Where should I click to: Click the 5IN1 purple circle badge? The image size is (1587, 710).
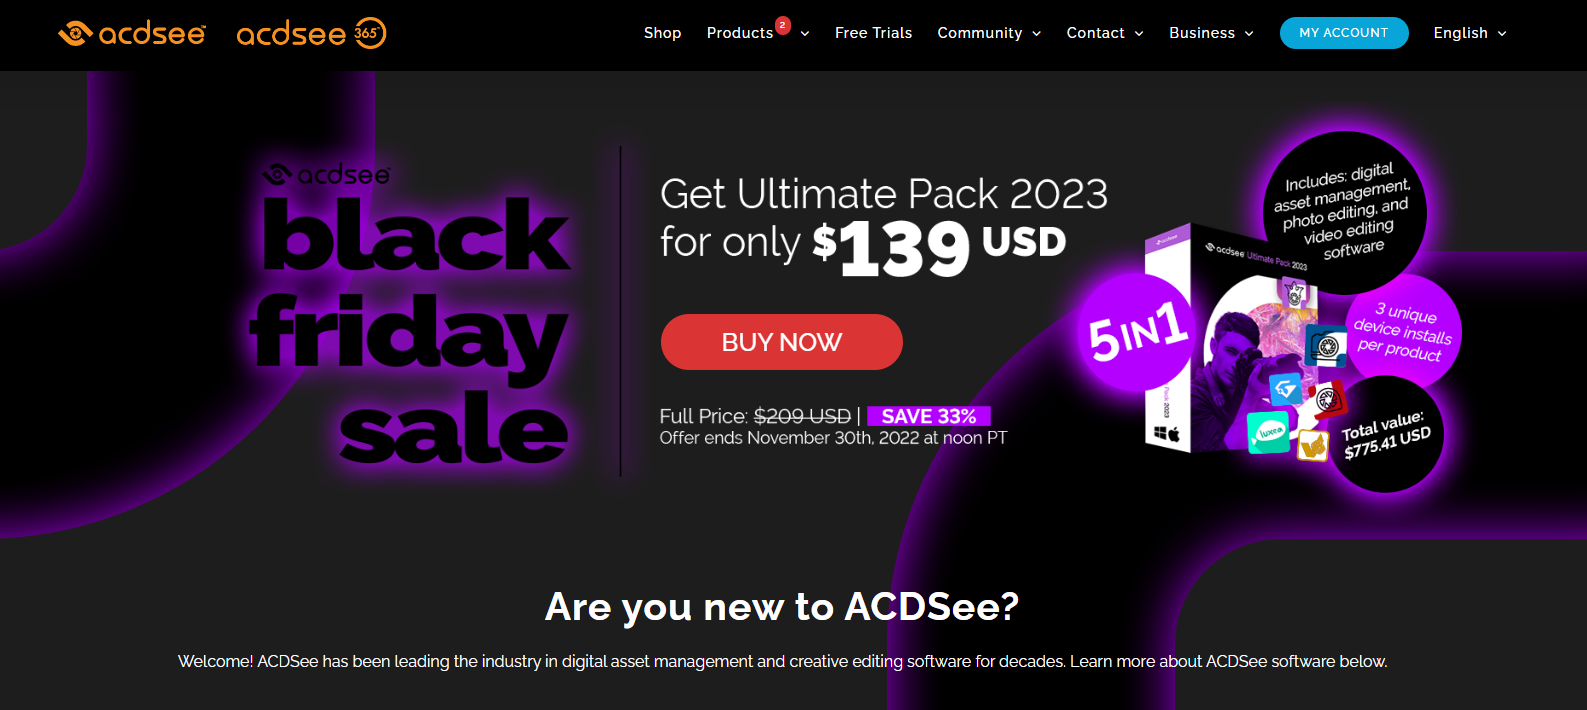1136,332
